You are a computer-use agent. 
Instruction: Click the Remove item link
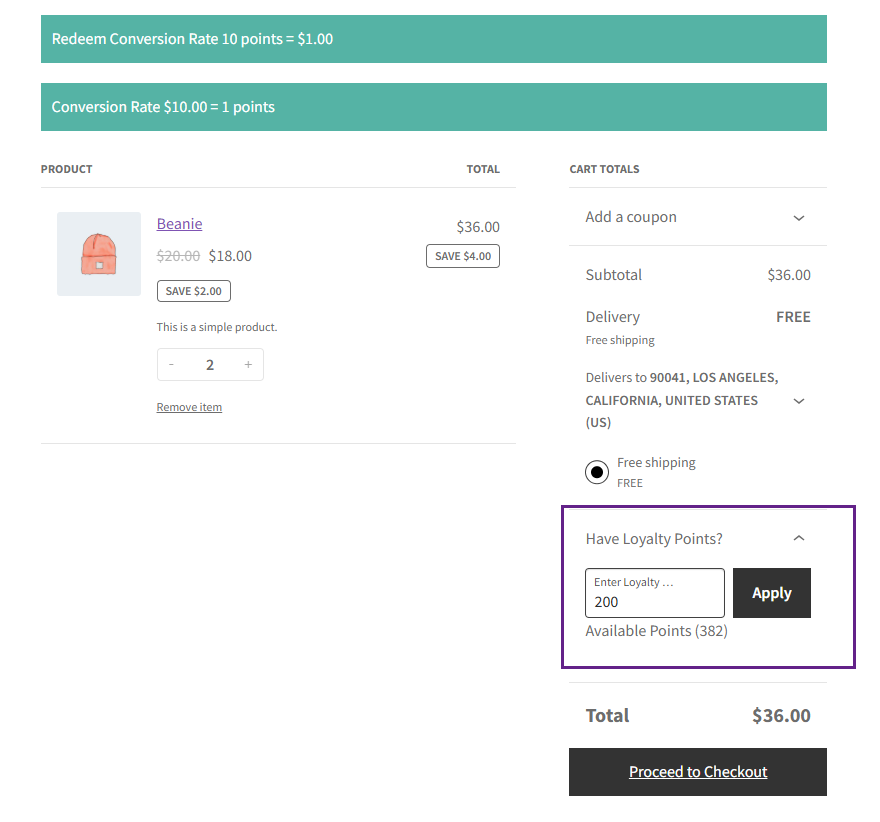[x=189, y=407]
